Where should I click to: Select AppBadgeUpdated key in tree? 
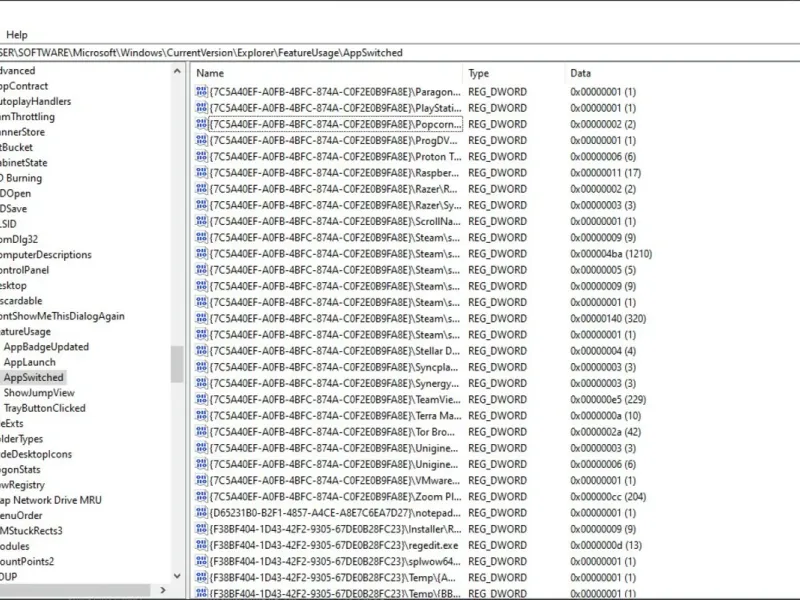[x=46, y=347]
